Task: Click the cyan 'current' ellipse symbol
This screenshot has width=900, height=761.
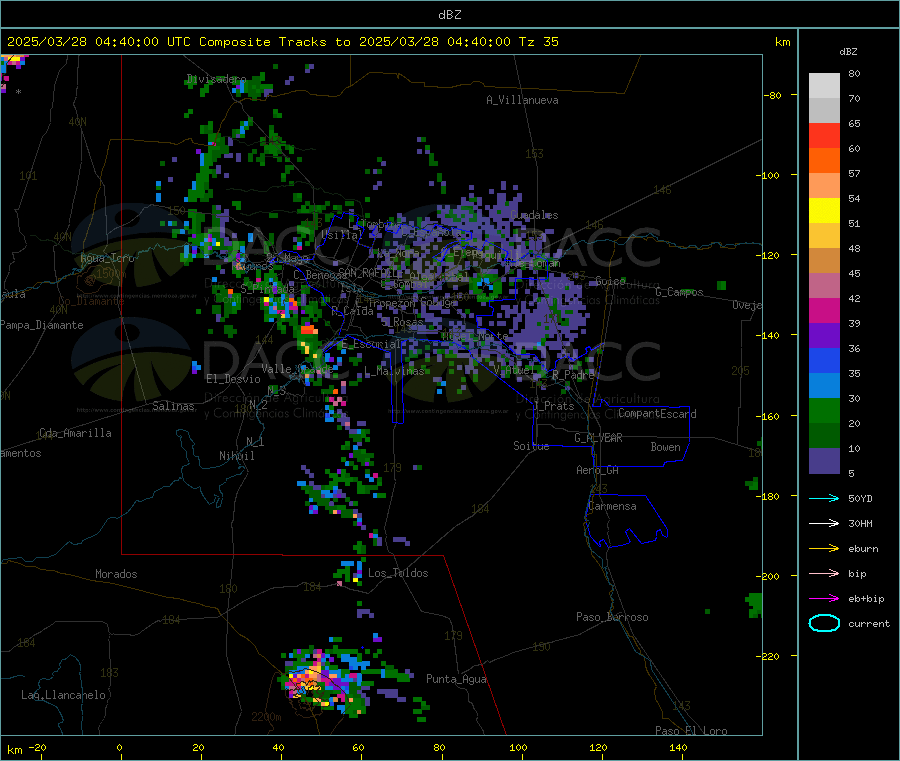Action: (x=824, y=623)
